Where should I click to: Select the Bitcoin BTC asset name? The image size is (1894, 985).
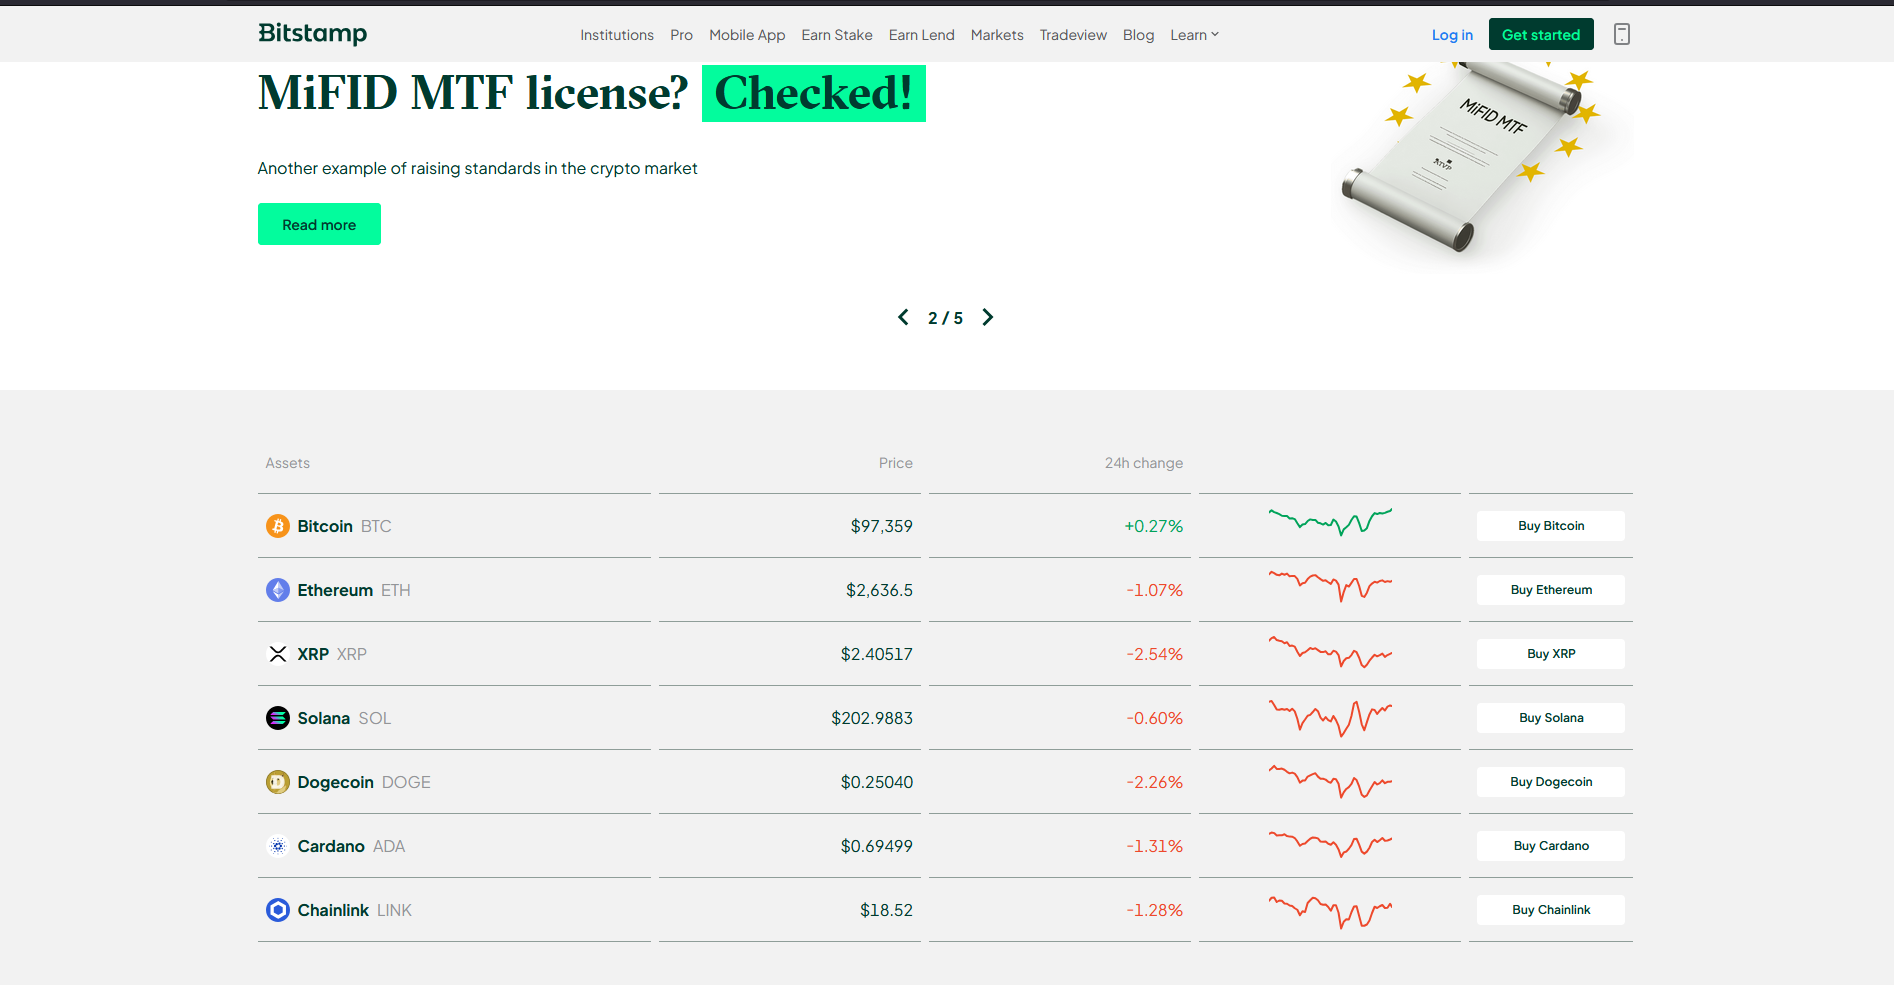tap(344, 526)
